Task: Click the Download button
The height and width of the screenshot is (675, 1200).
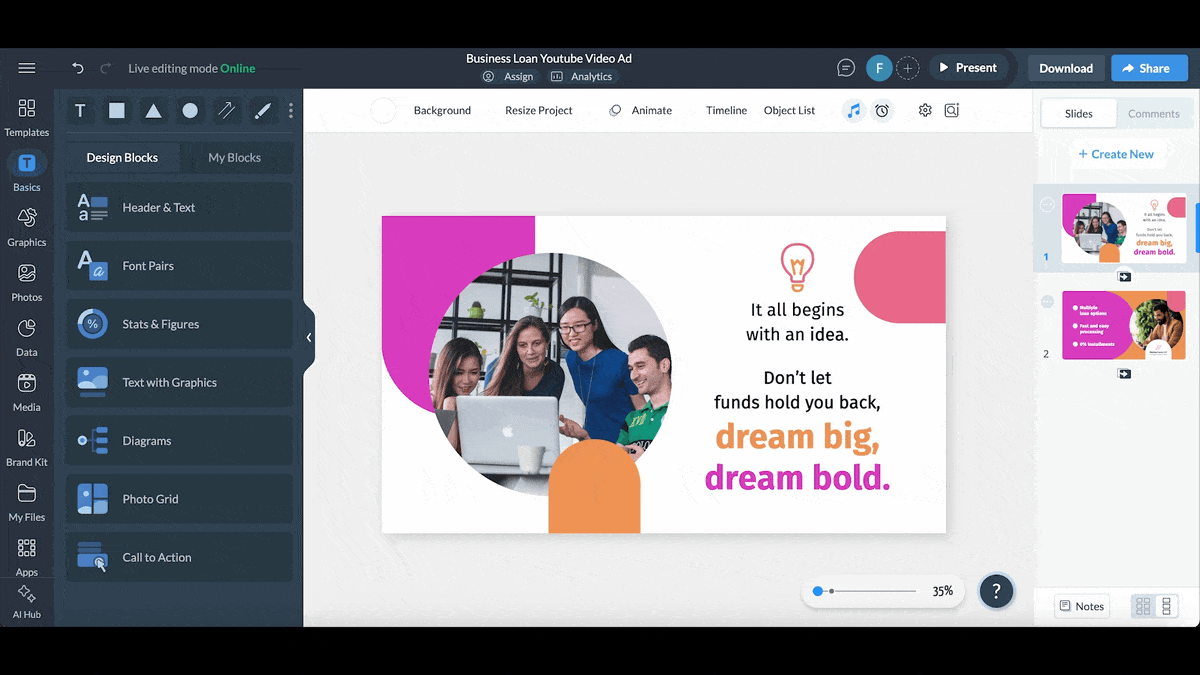Action: (1065, 68)
